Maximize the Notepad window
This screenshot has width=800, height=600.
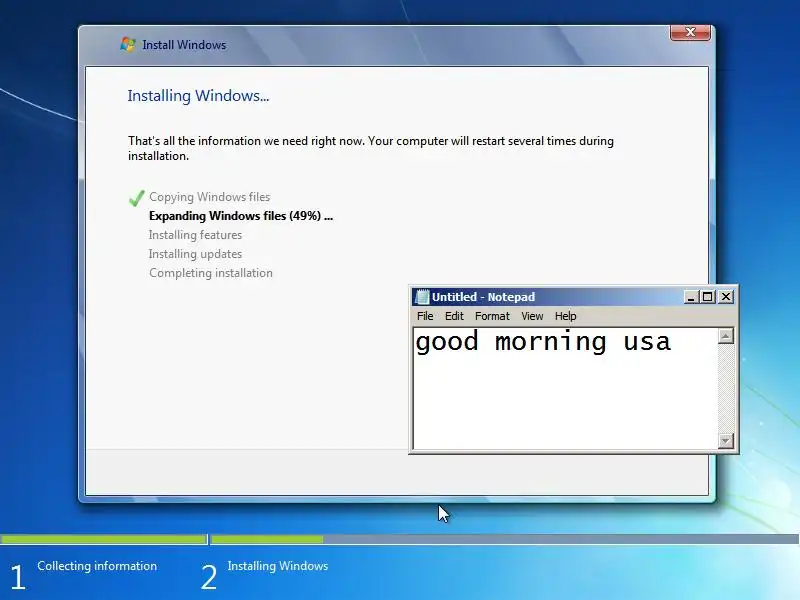pos(708,296)
